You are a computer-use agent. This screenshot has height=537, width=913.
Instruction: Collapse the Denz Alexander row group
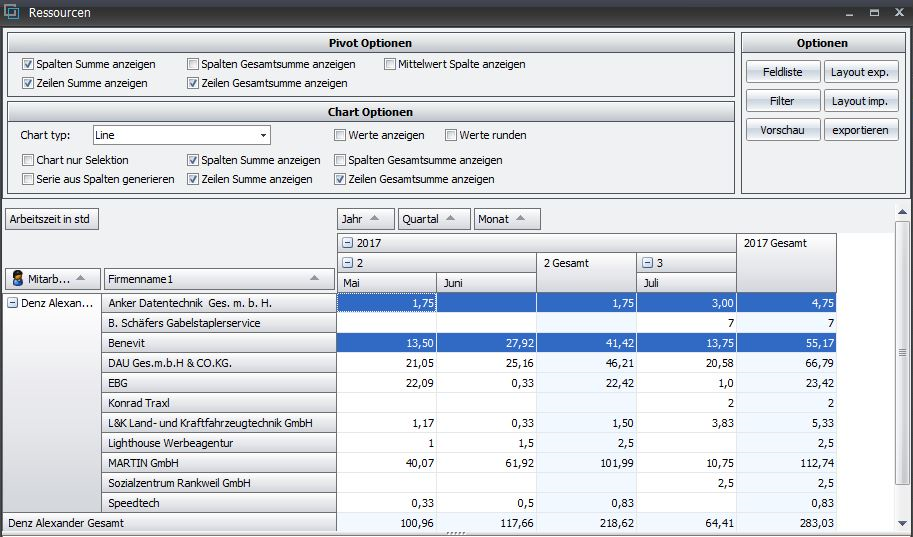12,303
